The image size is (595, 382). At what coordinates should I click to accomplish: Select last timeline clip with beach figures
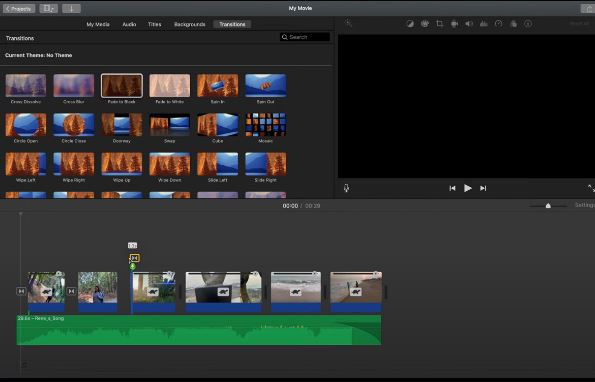coord(356,291)
